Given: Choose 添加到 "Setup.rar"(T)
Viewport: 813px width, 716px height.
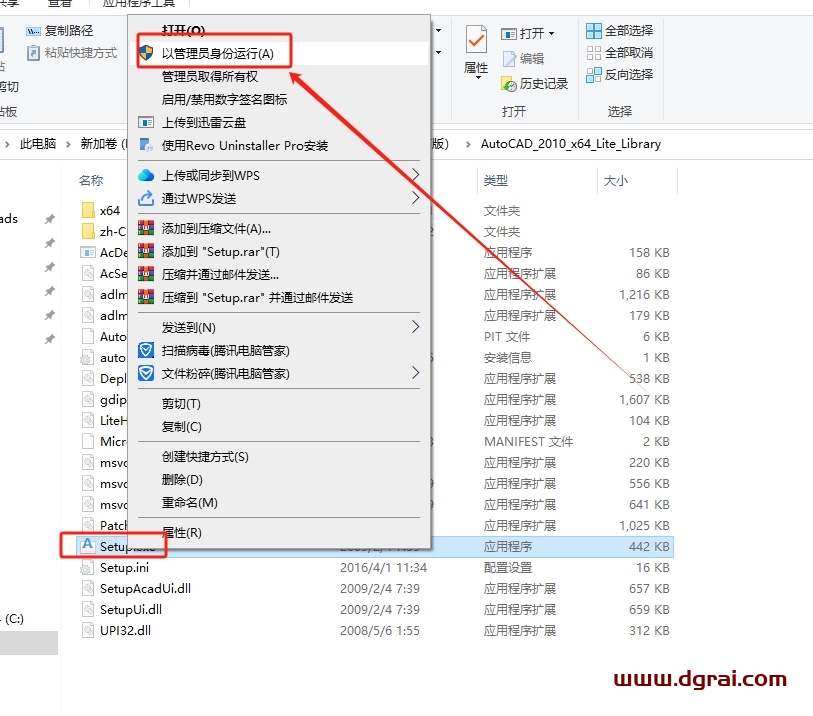Looking at the screenshot, I should coord(220,252).
